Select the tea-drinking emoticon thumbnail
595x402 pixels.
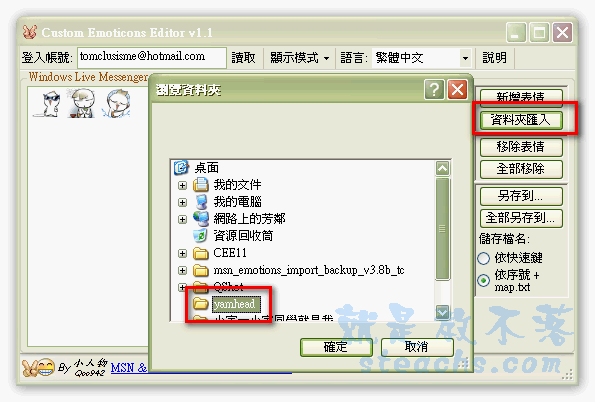[81, 102]
